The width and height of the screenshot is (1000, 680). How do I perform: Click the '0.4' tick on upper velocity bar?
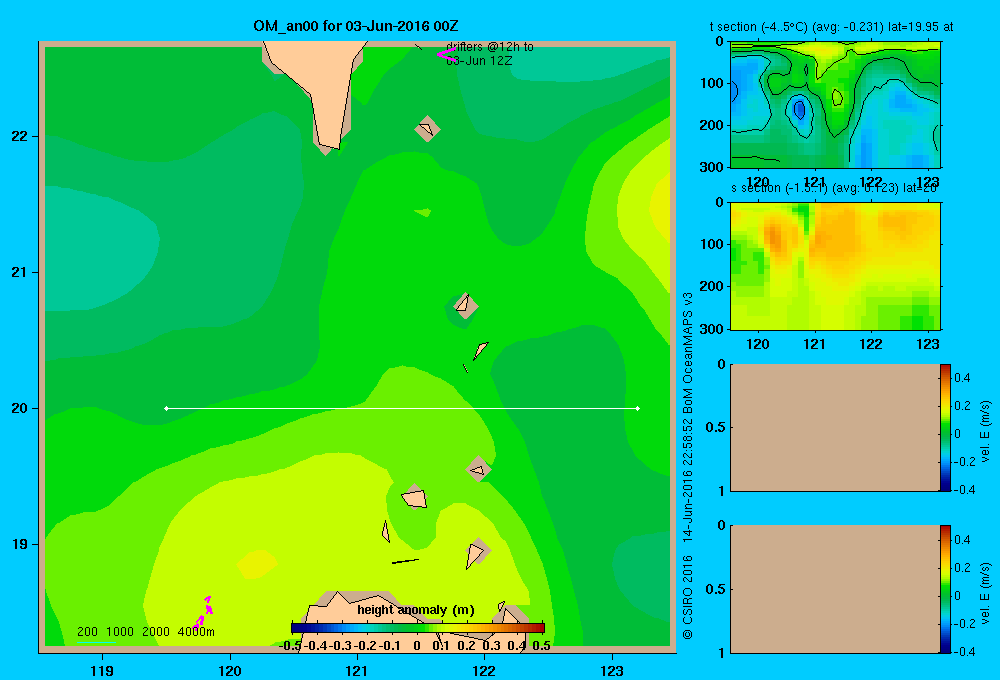(962, 378)
